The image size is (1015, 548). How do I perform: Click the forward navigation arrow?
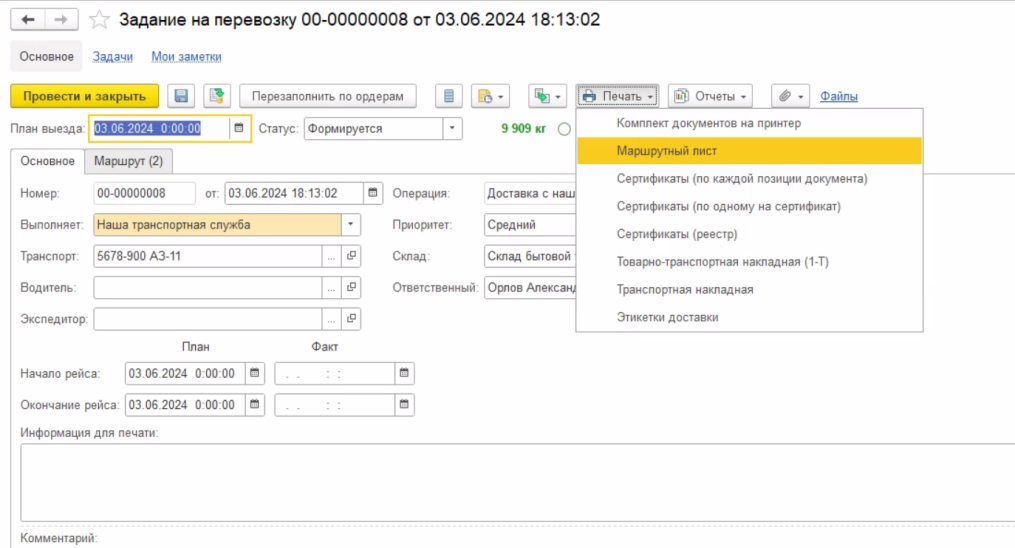pos(59,20)
